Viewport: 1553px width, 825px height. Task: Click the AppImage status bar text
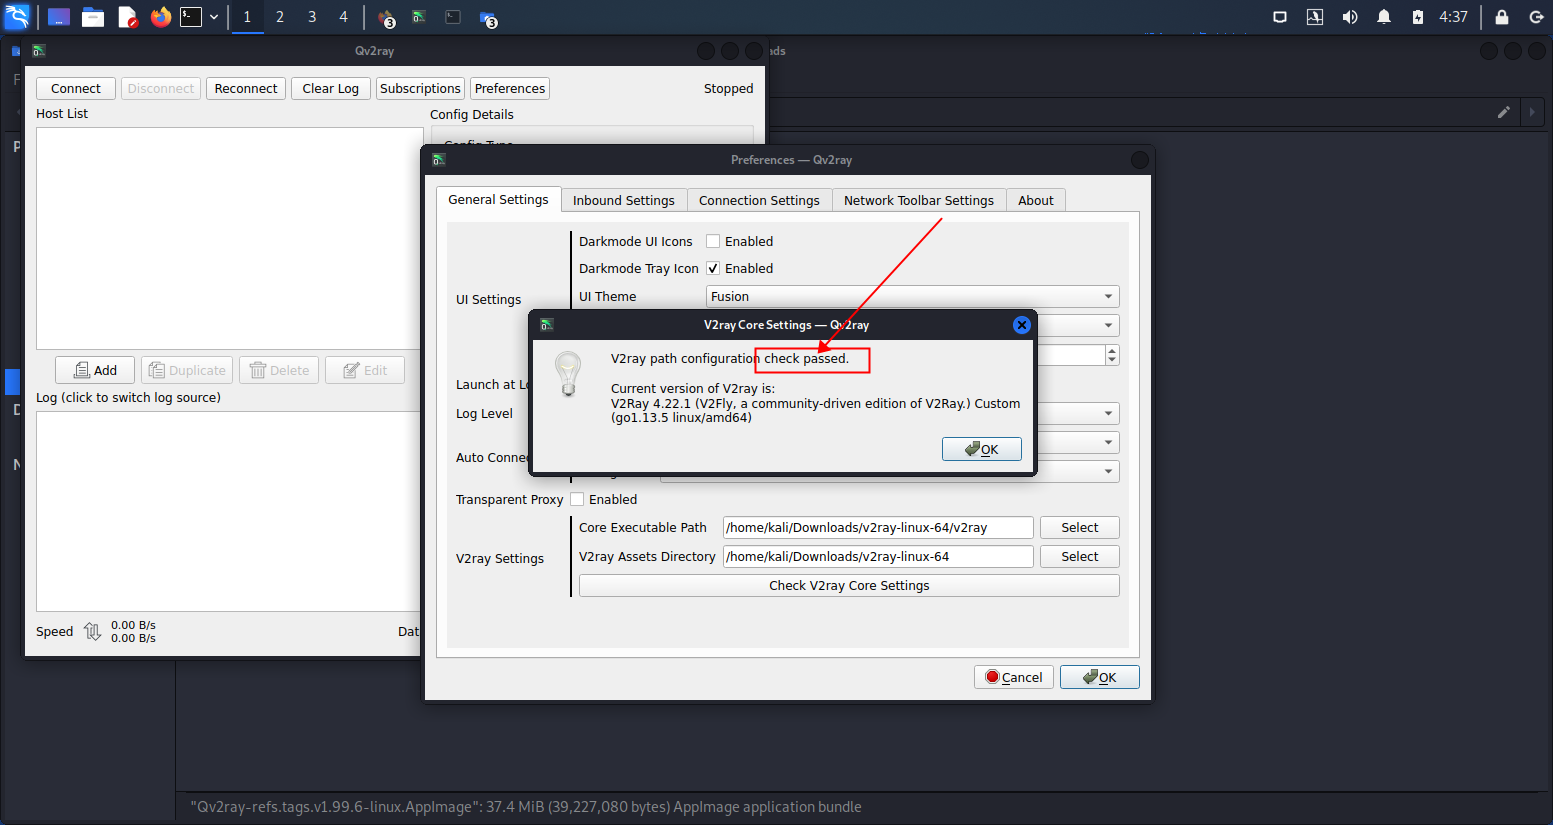[526, 807]
